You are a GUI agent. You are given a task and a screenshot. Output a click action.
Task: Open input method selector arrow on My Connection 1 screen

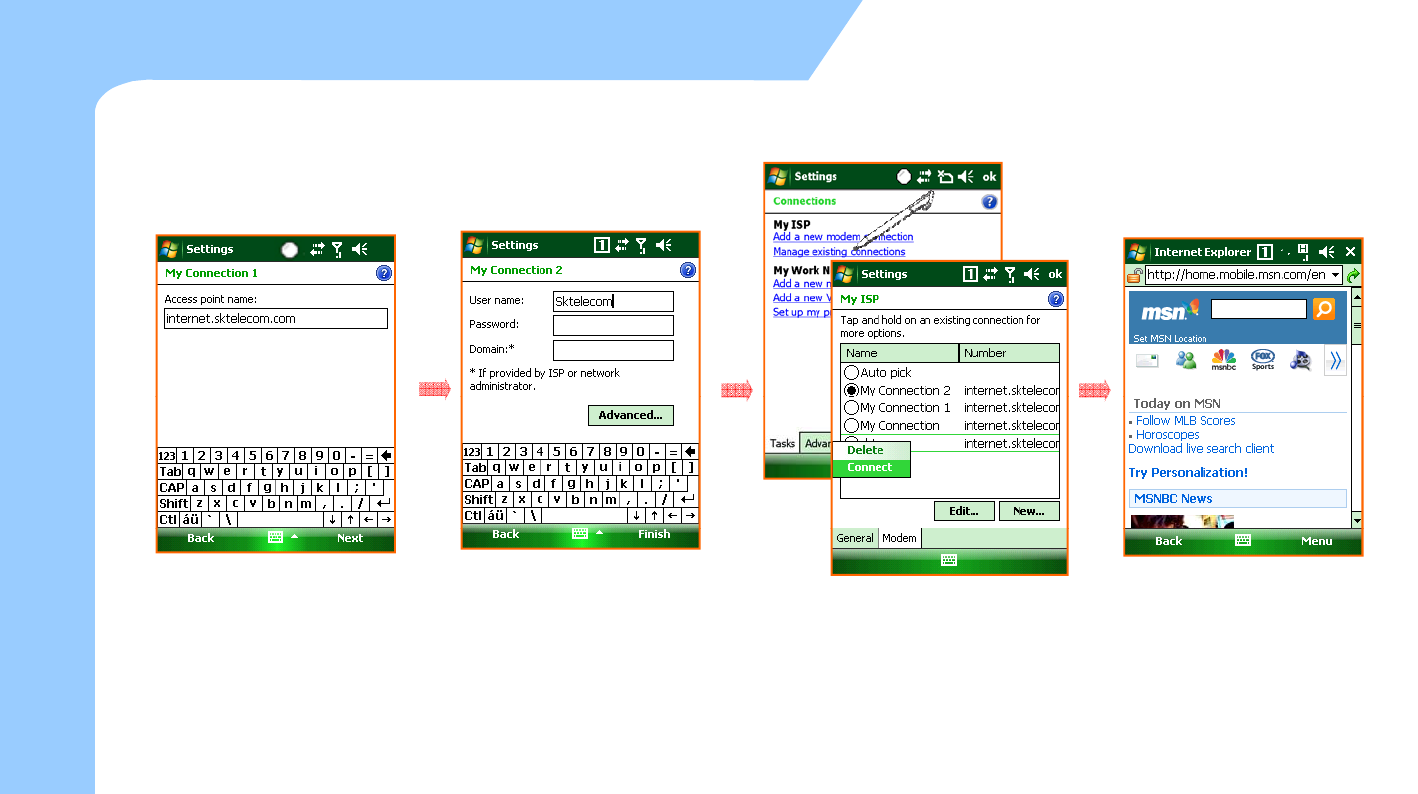pyautogui.click(x=294, y=537)
